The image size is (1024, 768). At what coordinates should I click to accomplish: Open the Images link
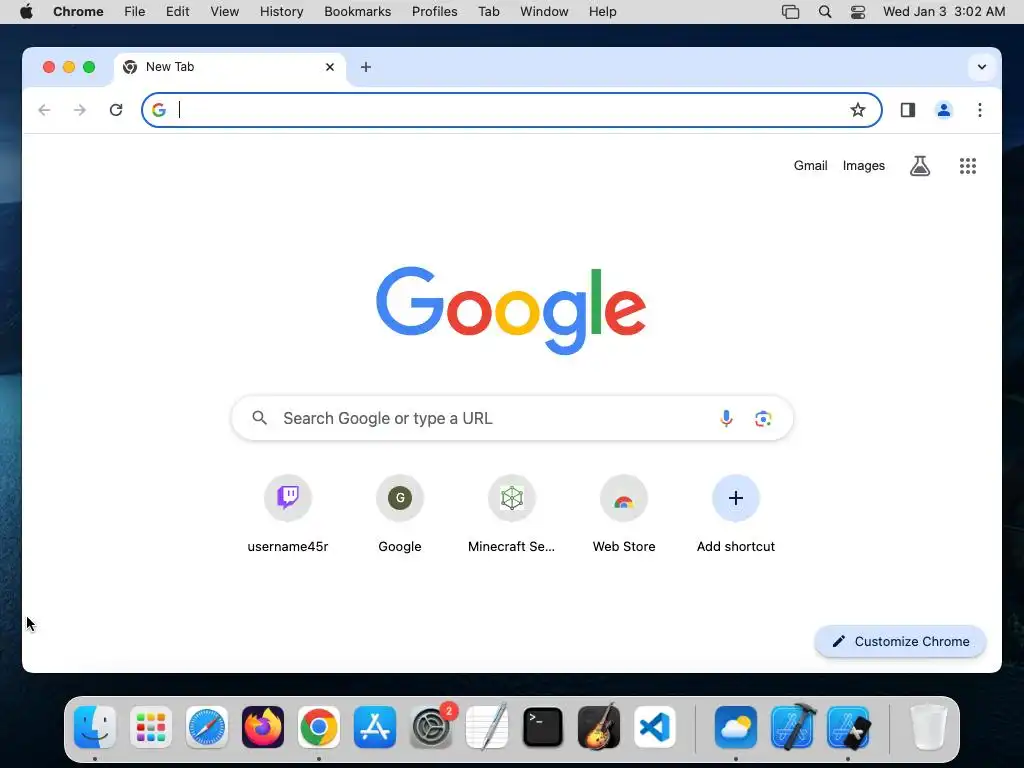(863, 166)
